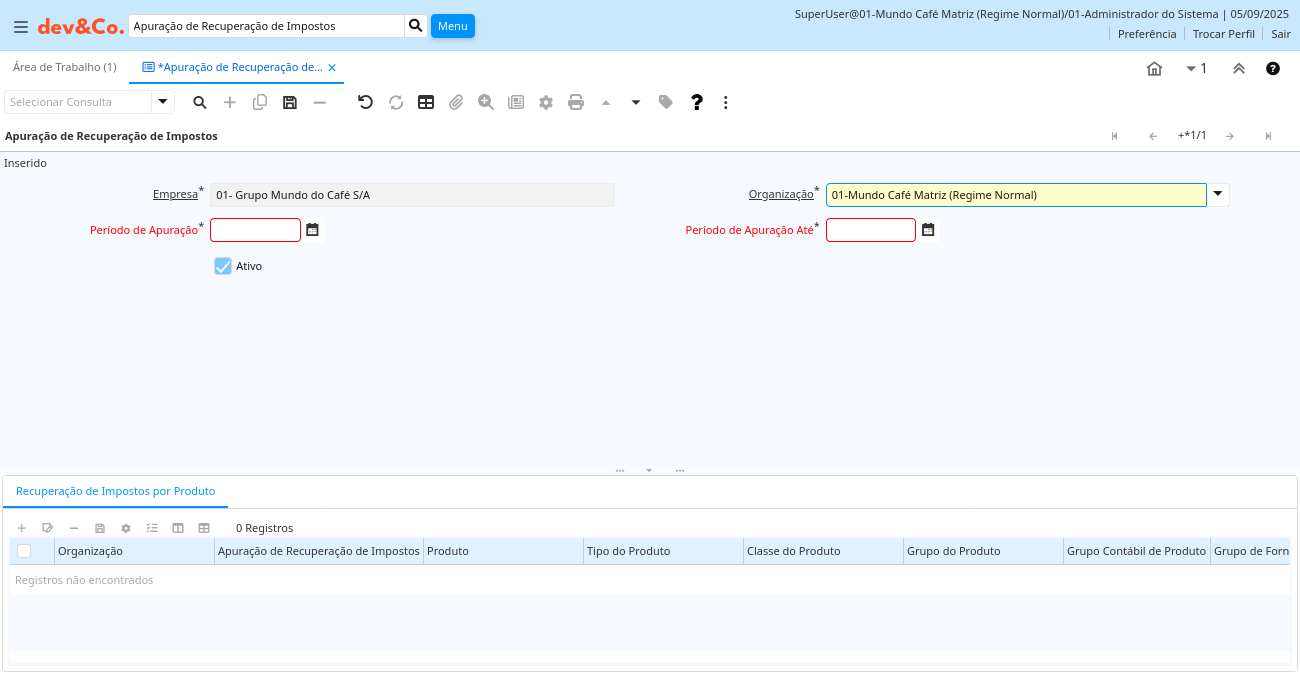Click the blue Menu button
1300x674 pixels.
point(452,26)
